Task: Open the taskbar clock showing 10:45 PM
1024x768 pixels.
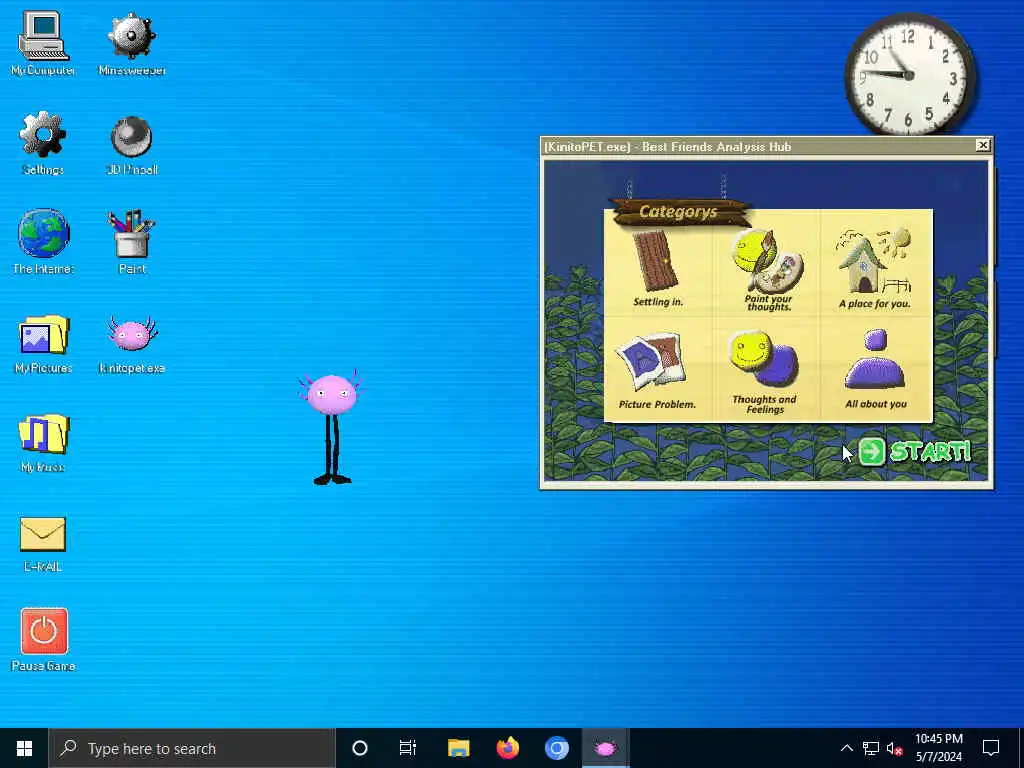Action: tap(938, 748)
